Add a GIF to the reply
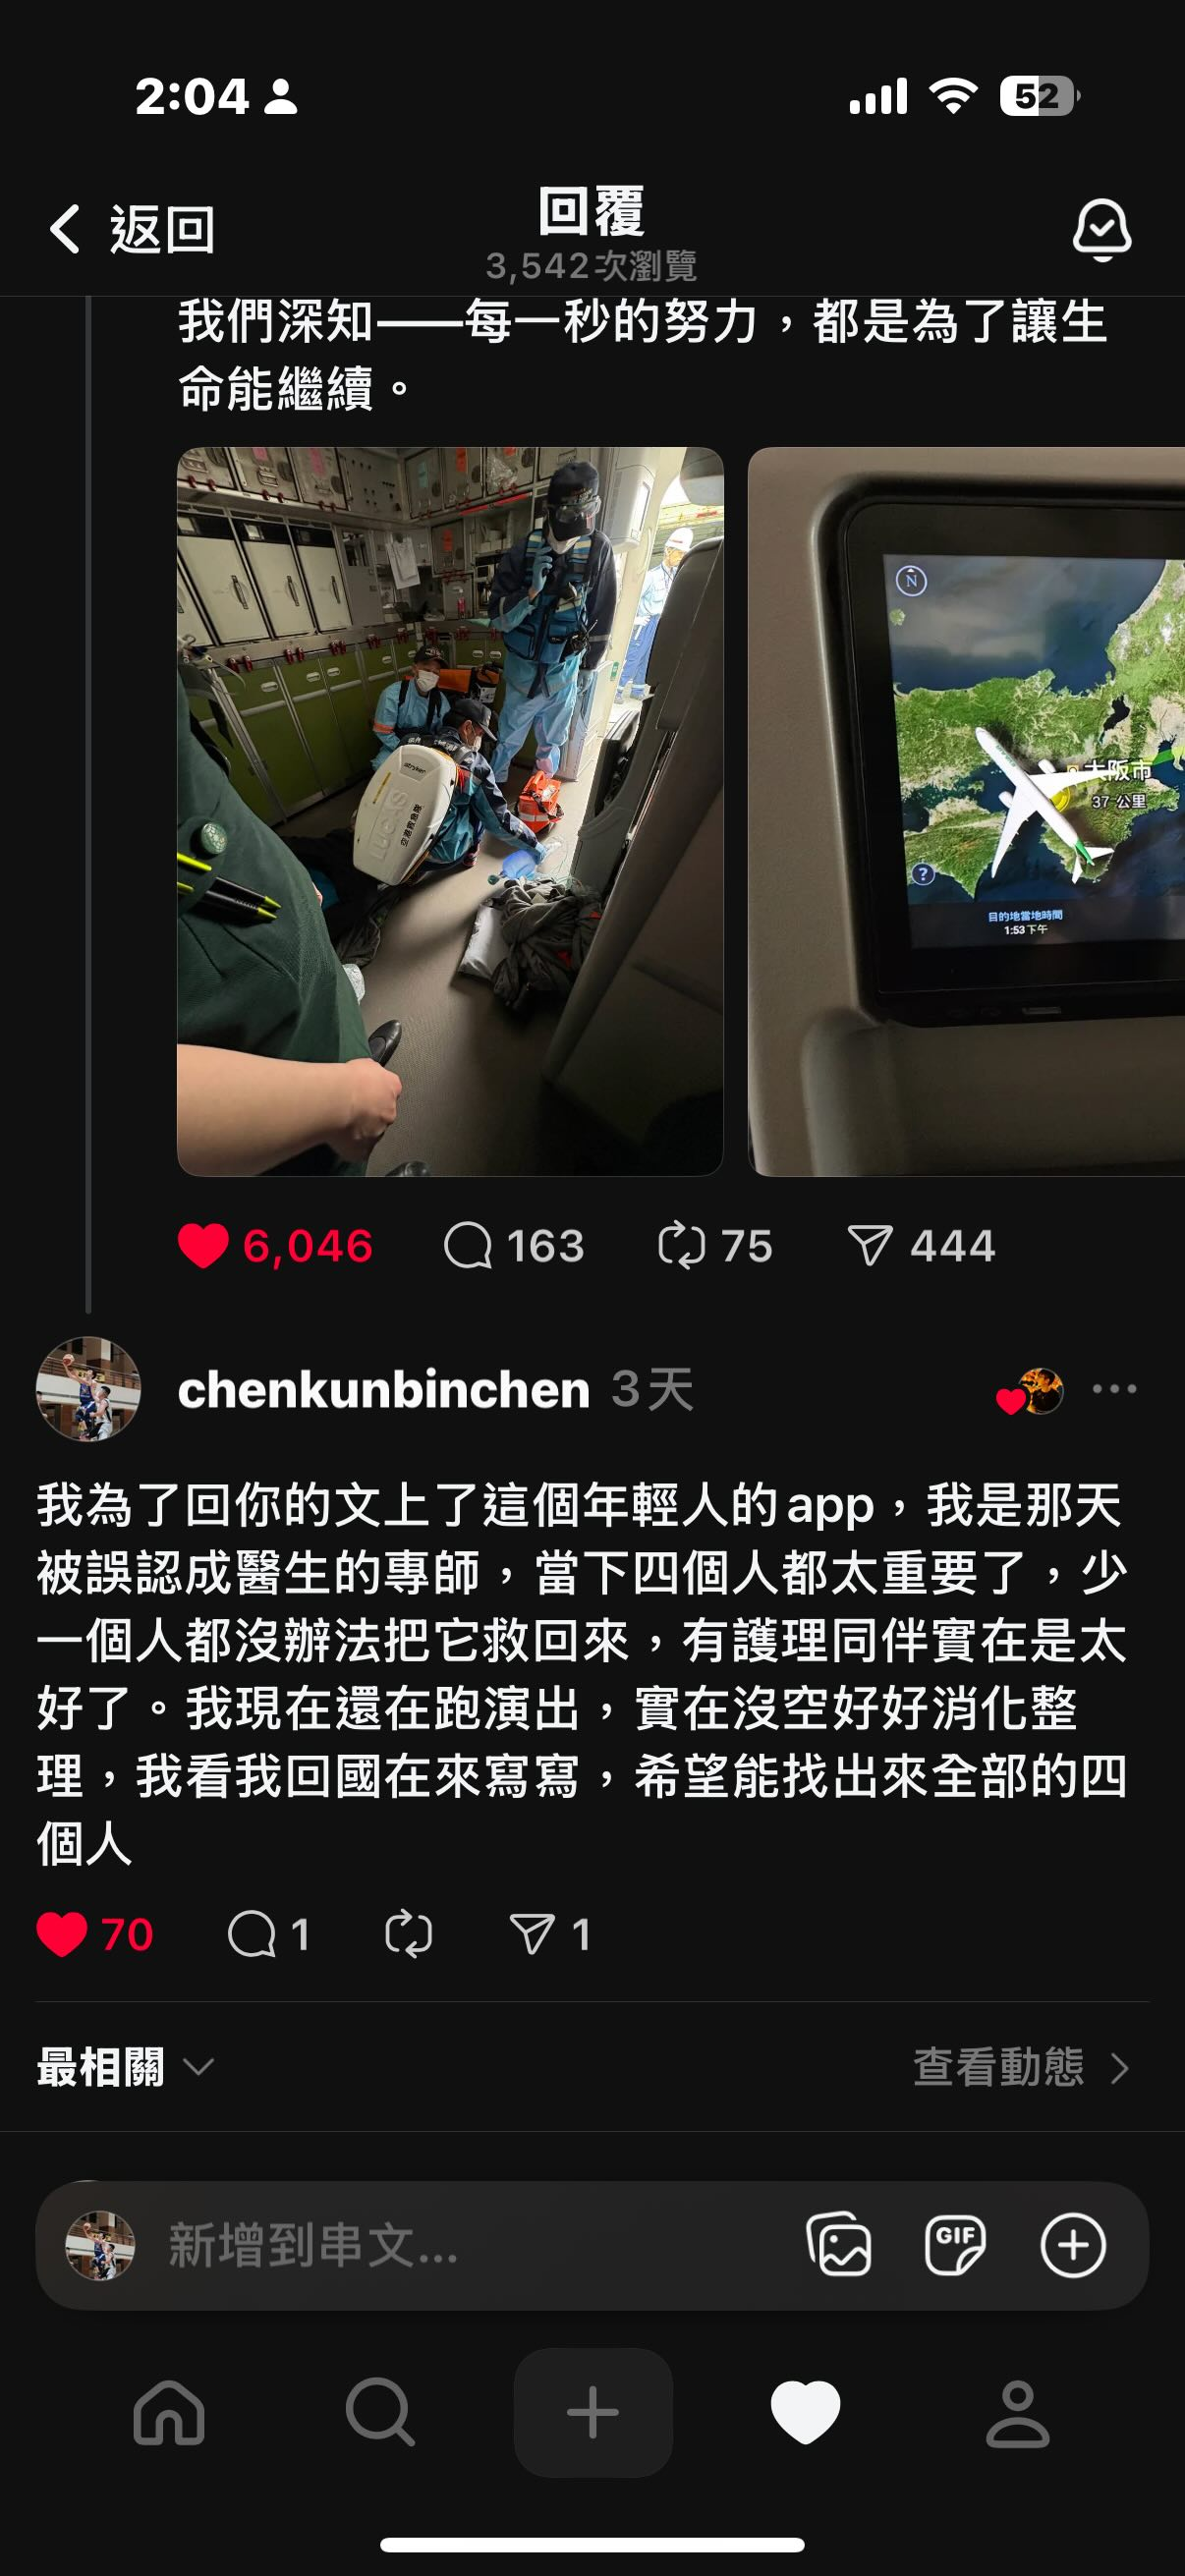1185x2576 pixels. [955, 2245]
